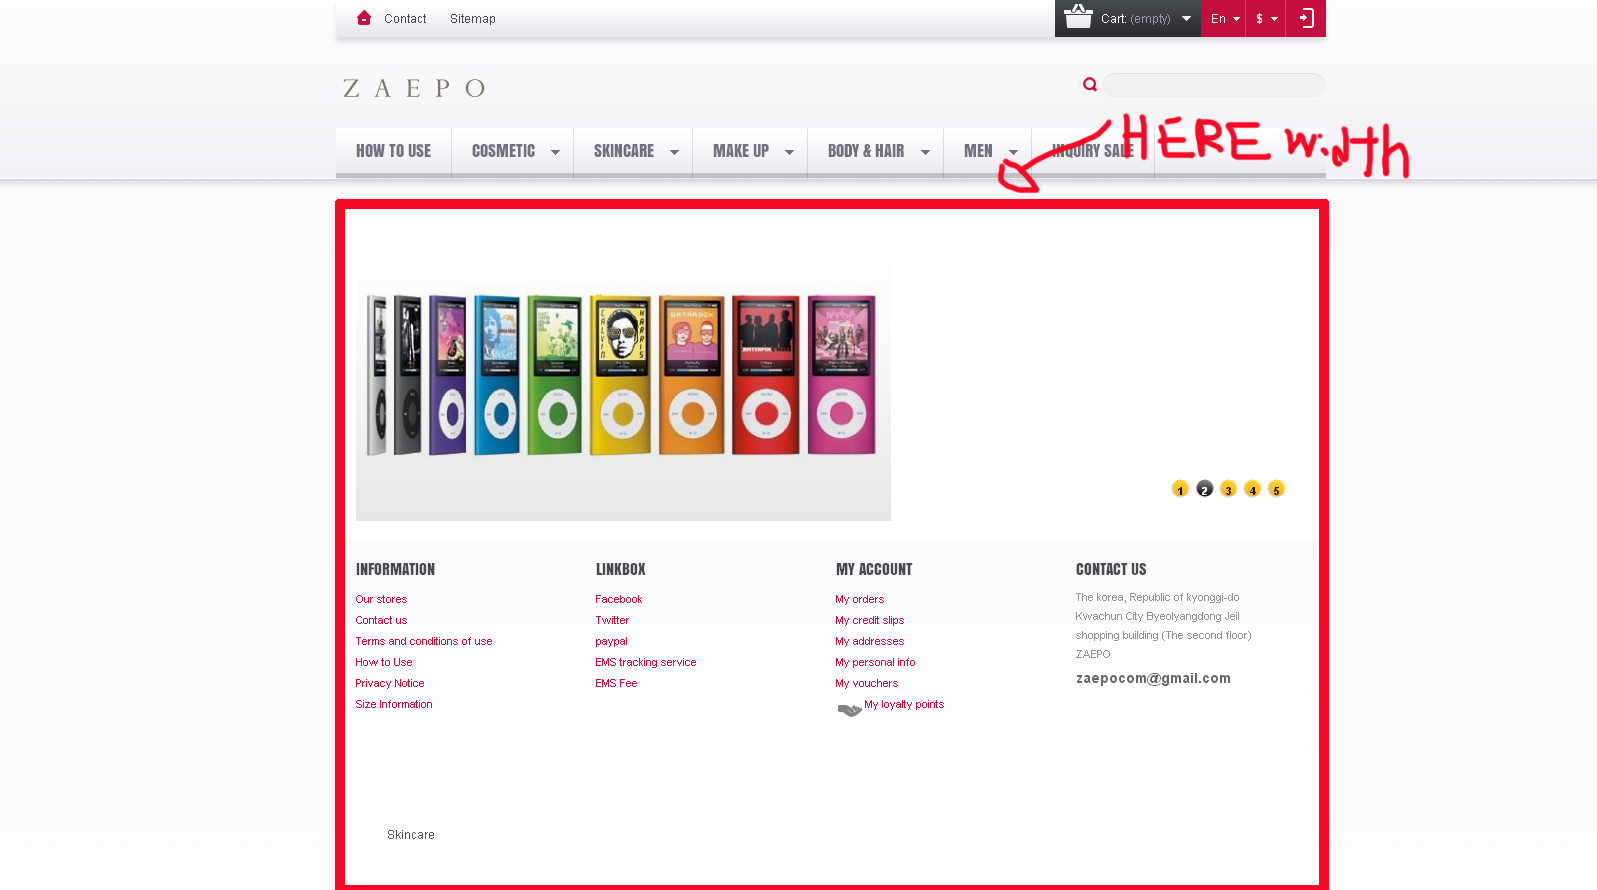
Task: Open the Cosmetic menu item
Action: (x=503, y=151)
